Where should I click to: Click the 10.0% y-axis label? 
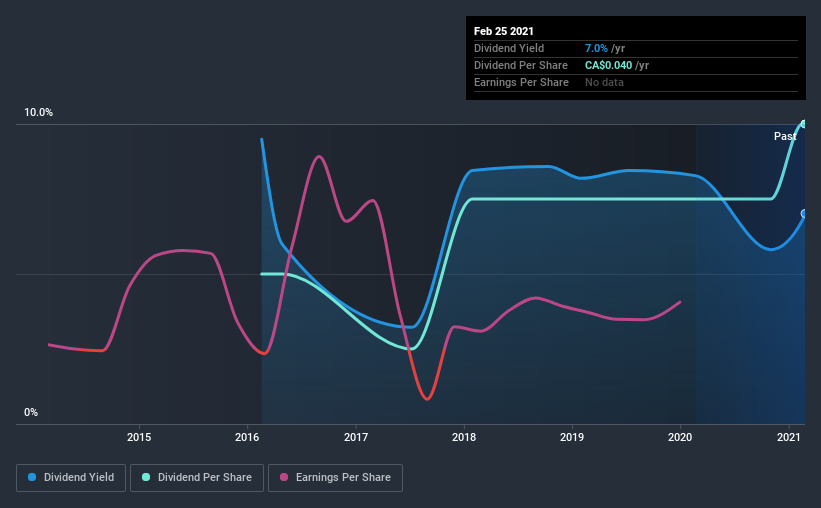pyautogui.click(x=38, y=112)
